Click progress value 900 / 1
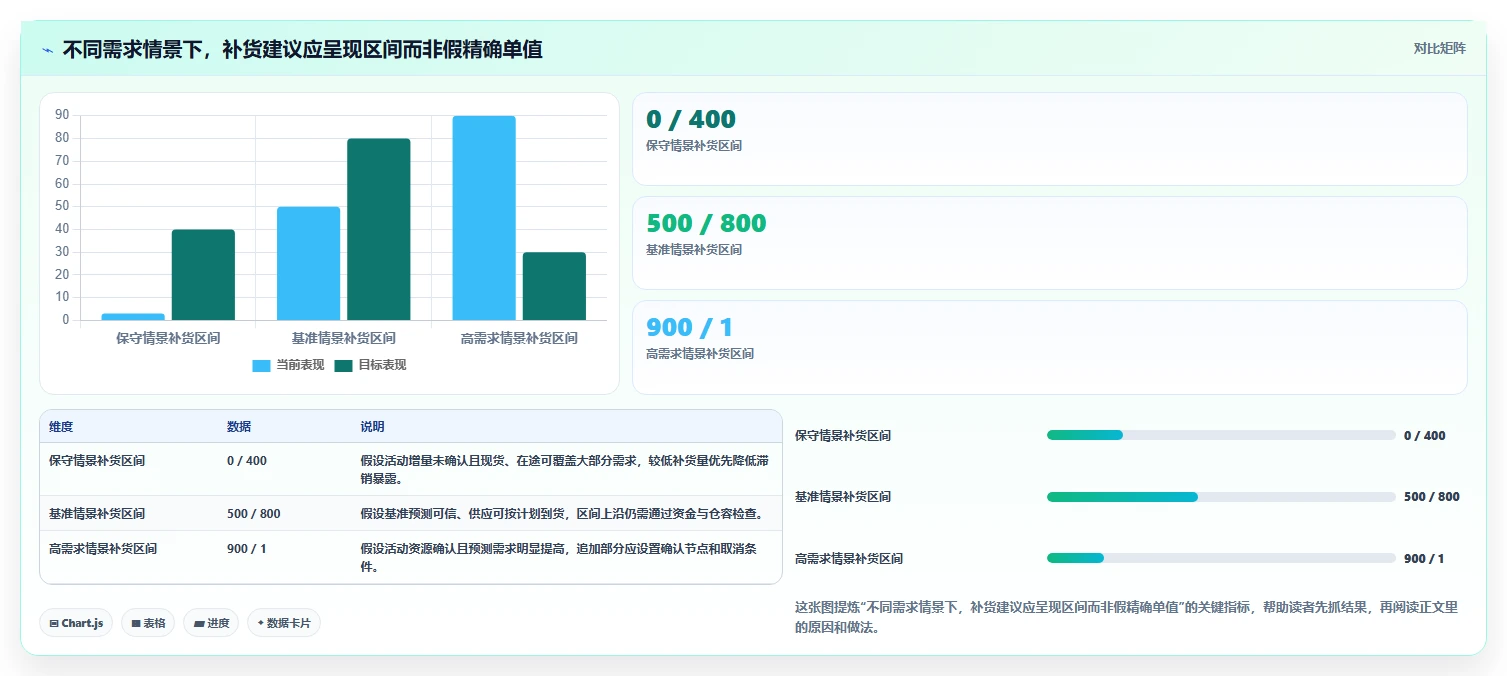 [1424, 559]
